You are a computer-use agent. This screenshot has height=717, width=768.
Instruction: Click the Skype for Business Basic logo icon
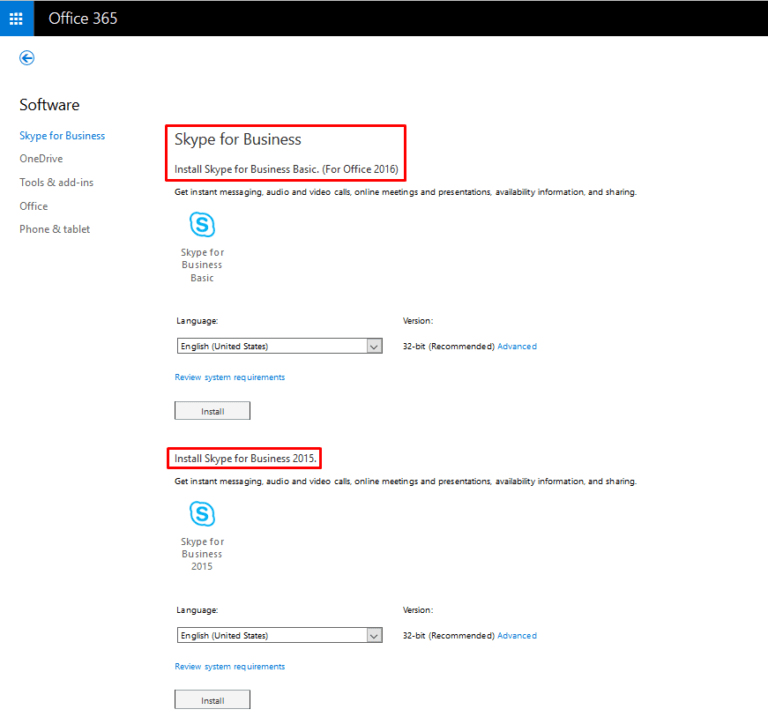tap(202, 225)
